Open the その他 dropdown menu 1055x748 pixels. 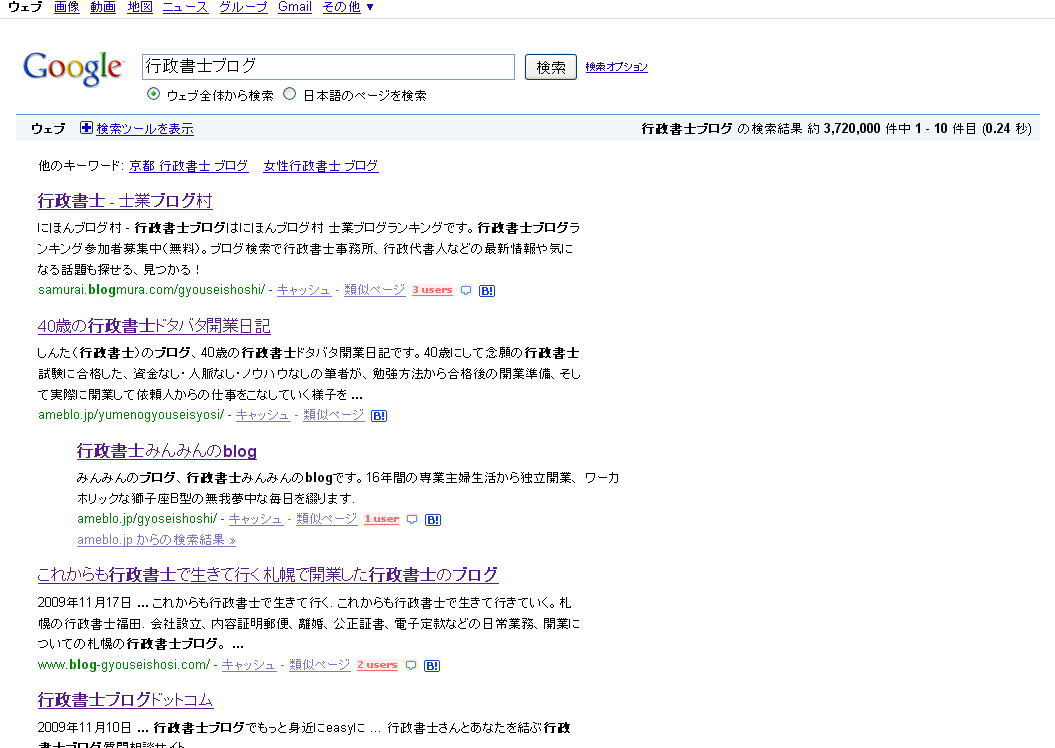[x=347, y=7]
